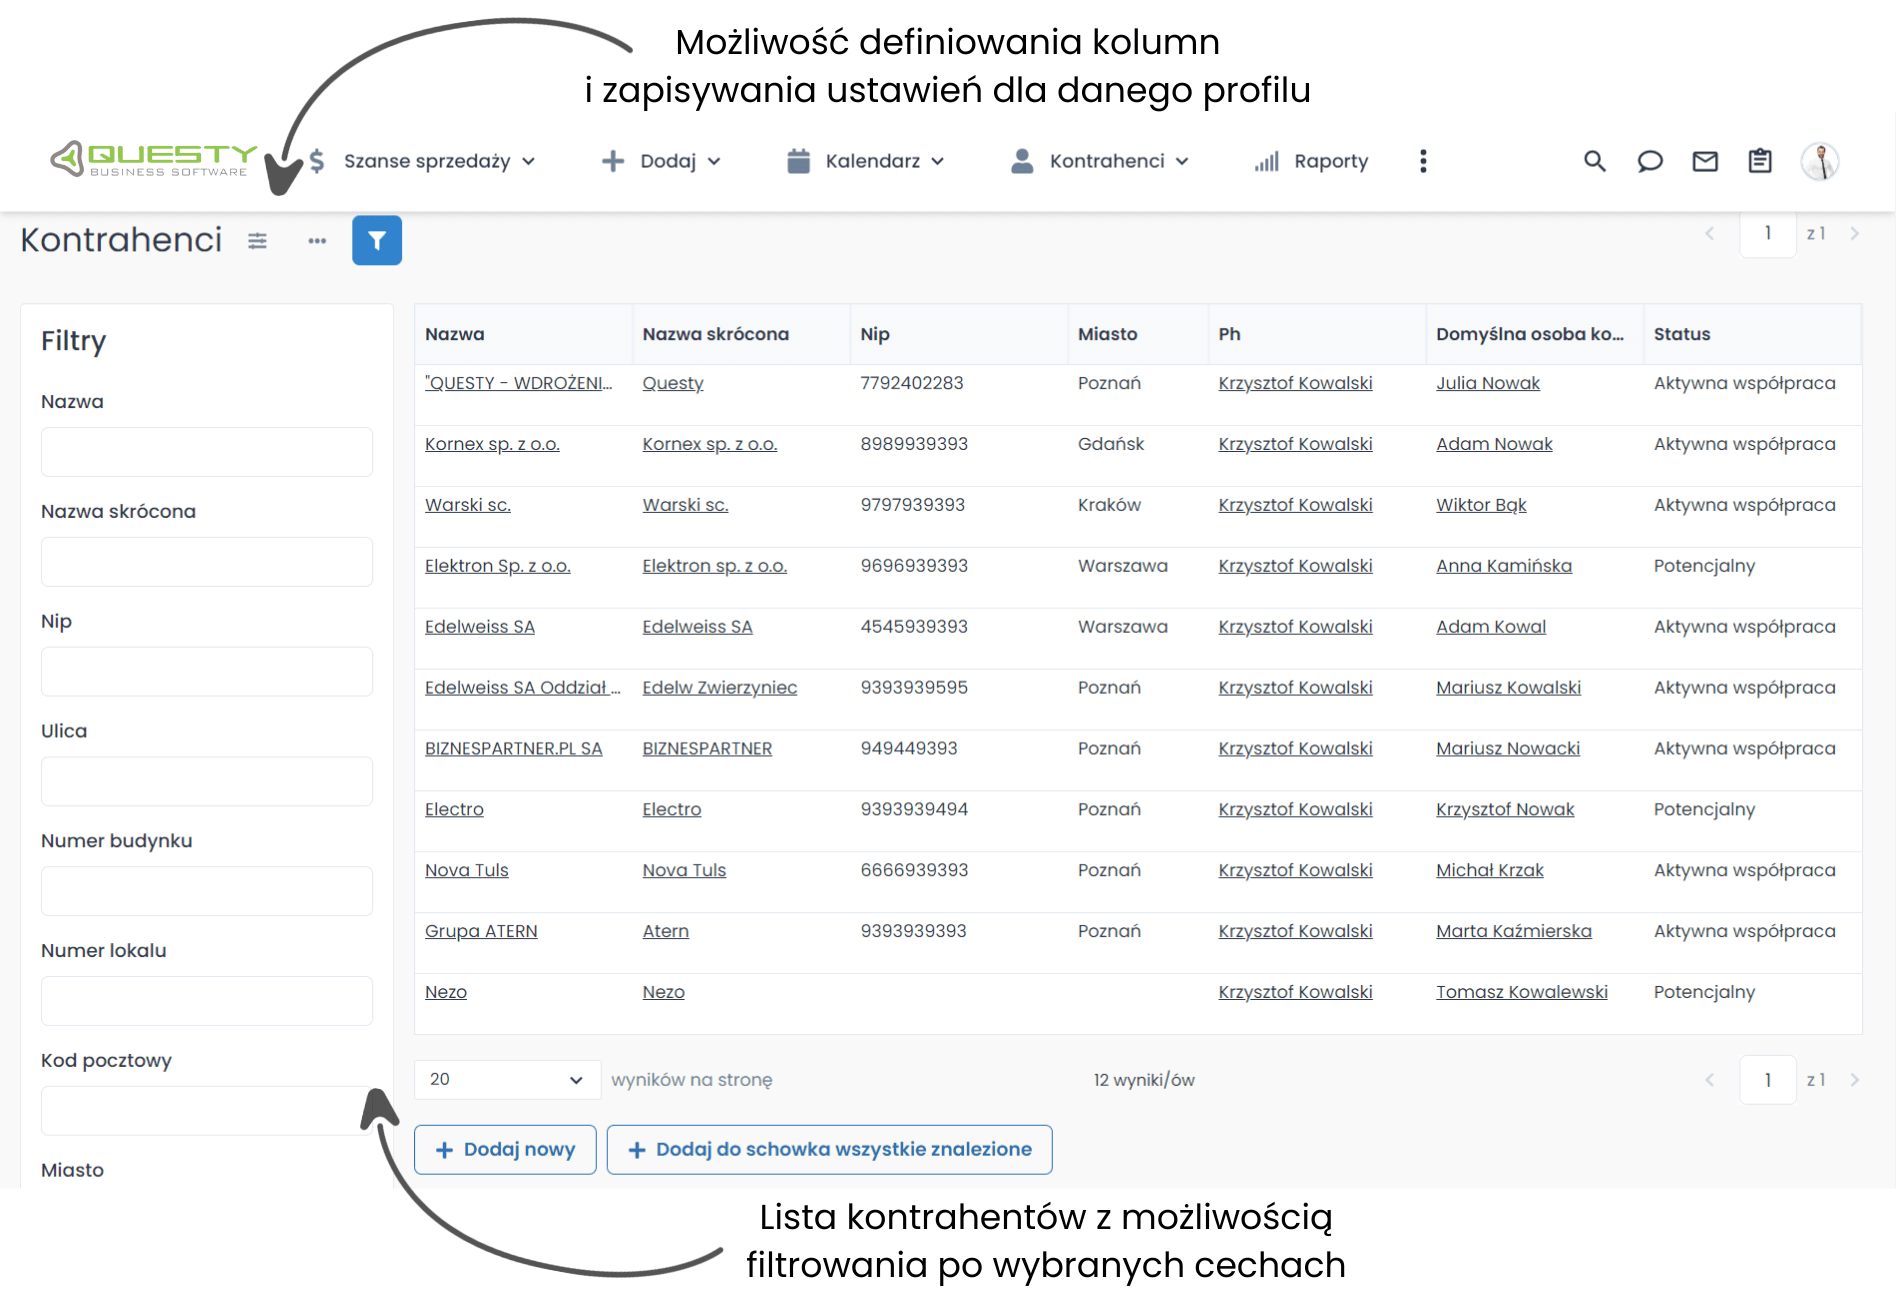
Task: Open contact person Anna Kamińska
Action: (1504, 566)
